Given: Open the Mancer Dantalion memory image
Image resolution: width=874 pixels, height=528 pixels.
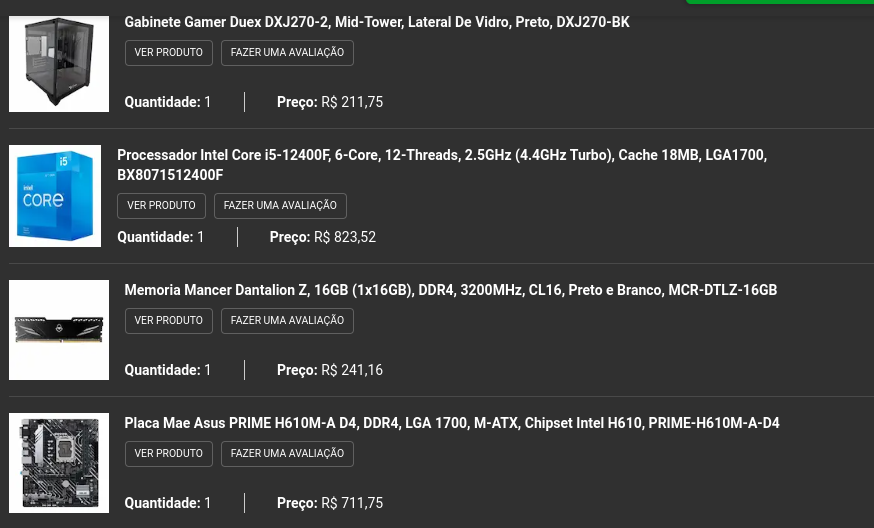Looking at the screenshot, I should 59,330.
